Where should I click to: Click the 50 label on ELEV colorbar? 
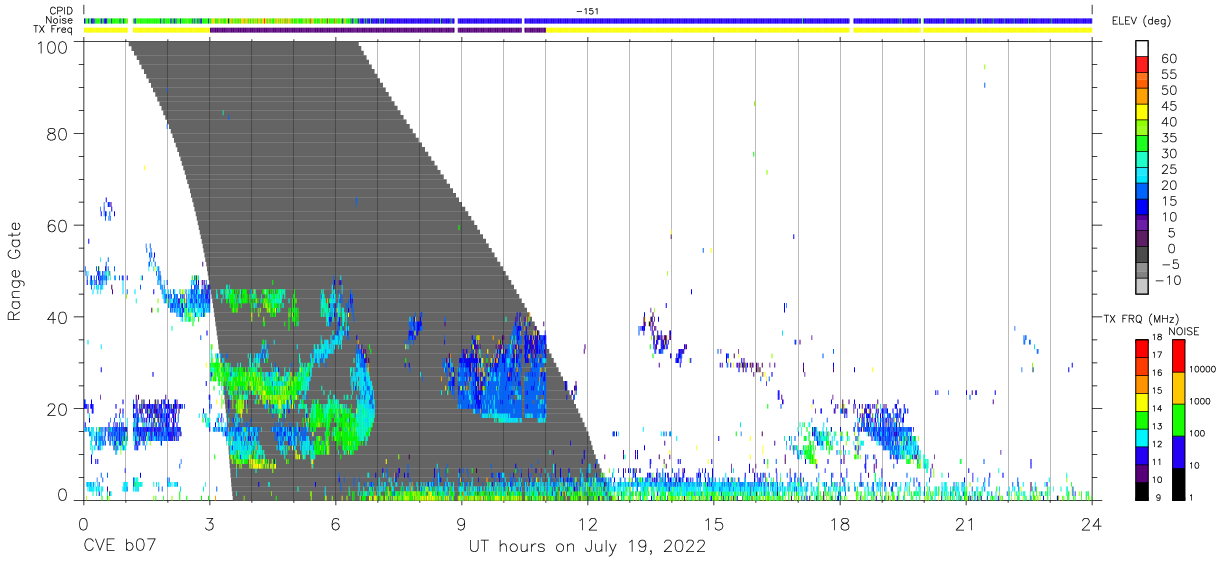[x=1169, y=90]
